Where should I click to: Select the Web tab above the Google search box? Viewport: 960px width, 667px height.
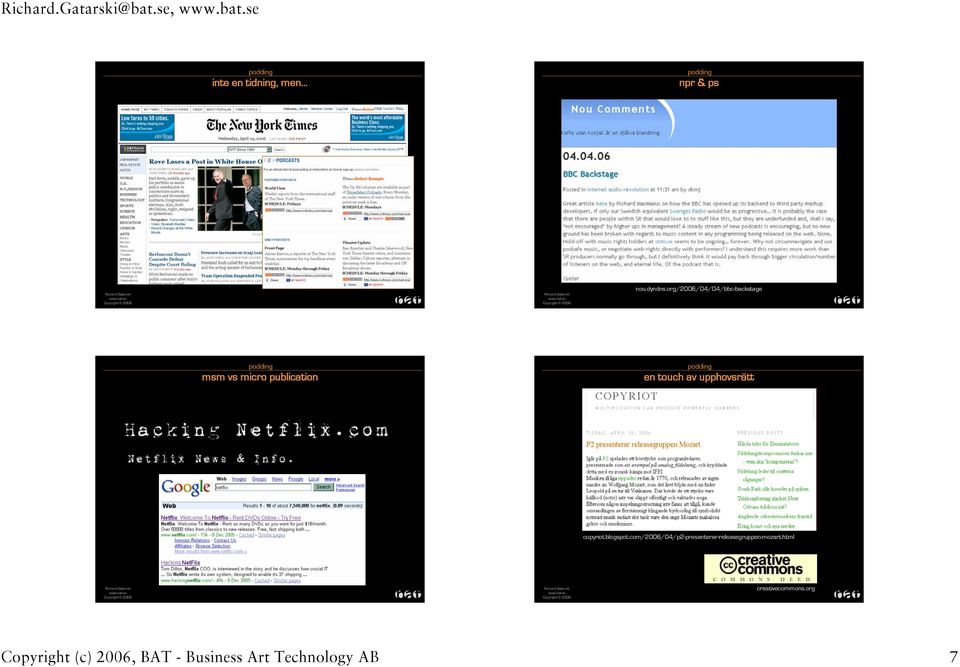coord(222,479)
